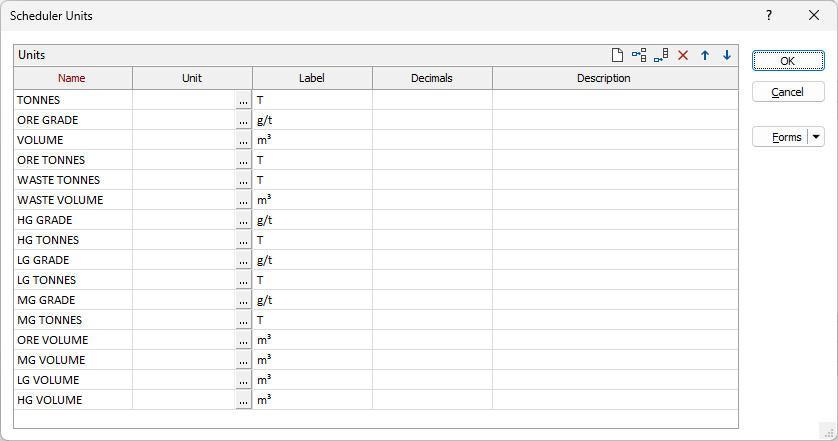Open unit picker for LG GRADE row
This screenshot has width=838, height=441.
(243, 260)
